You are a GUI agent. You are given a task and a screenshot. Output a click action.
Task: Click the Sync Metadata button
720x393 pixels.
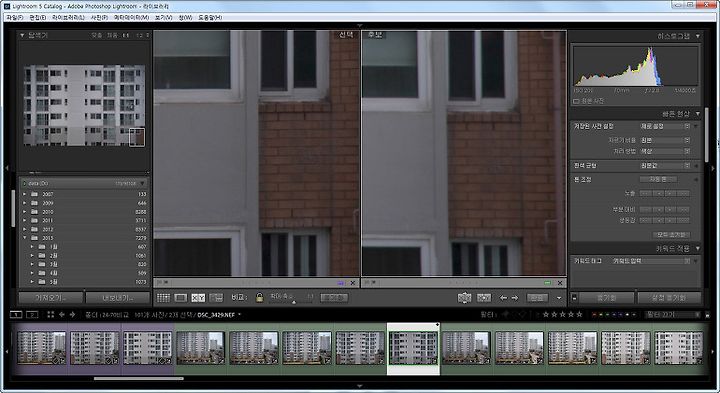point(606,298)
